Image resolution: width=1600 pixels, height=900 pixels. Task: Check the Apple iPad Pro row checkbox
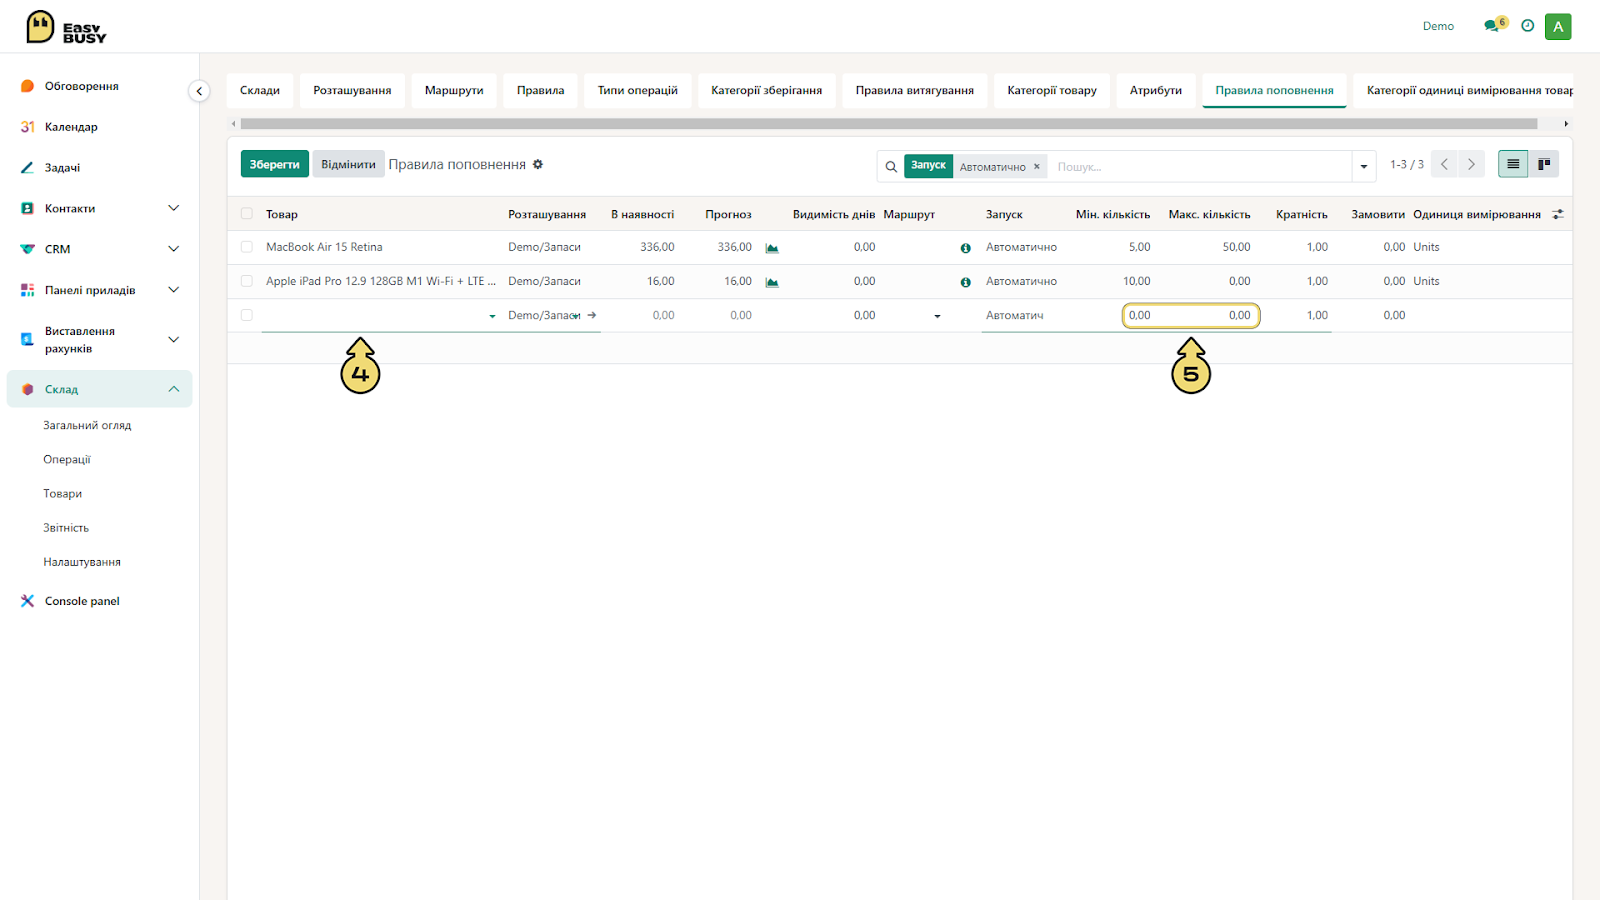point(247,281)
